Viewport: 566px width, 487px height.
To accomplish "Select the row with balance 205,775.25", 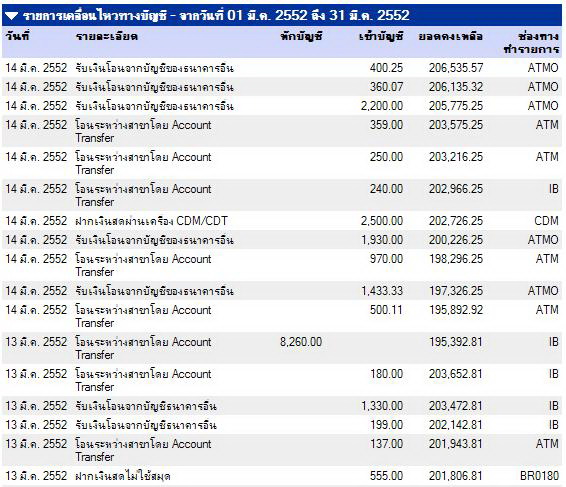I will coord(282,106).
